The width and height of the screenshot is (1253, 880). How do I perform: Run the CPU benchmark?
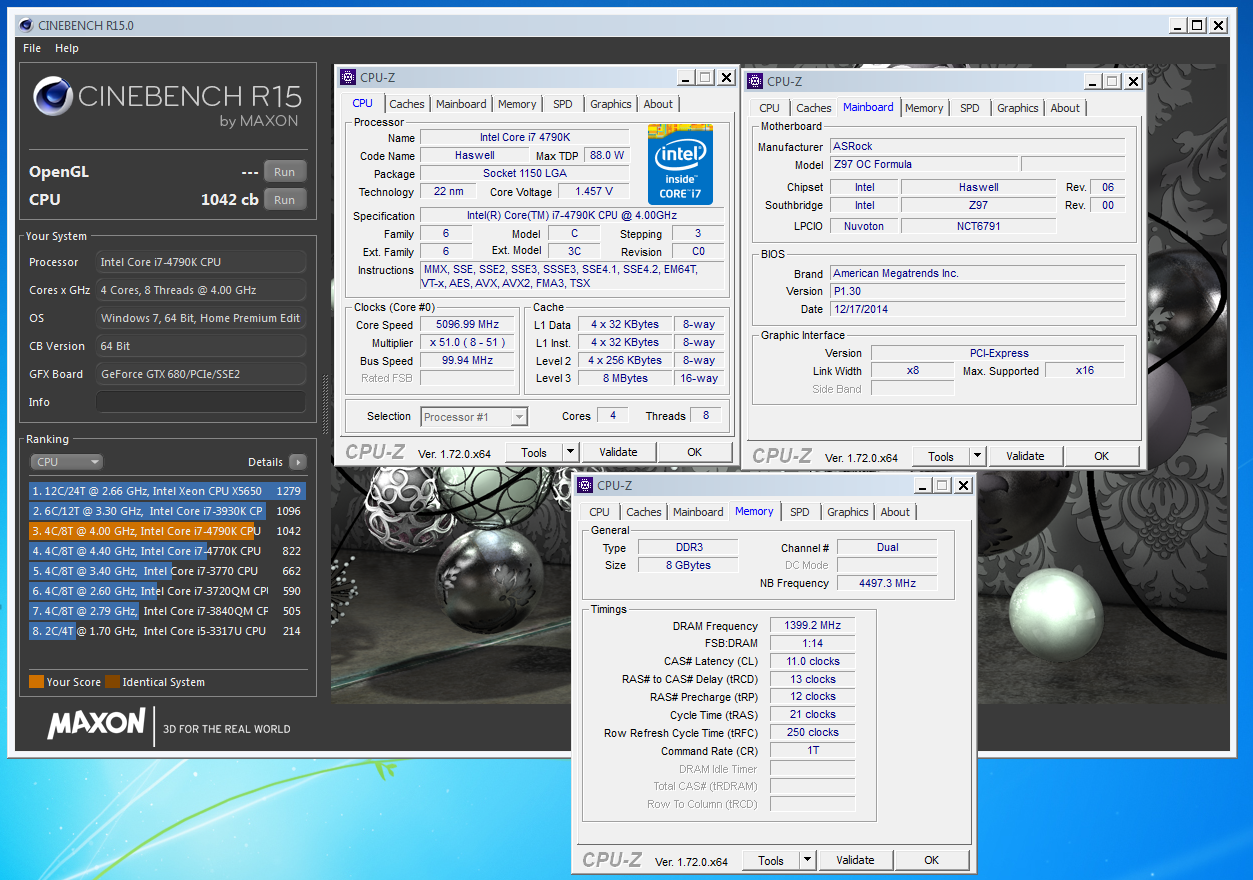click(285, 199)
